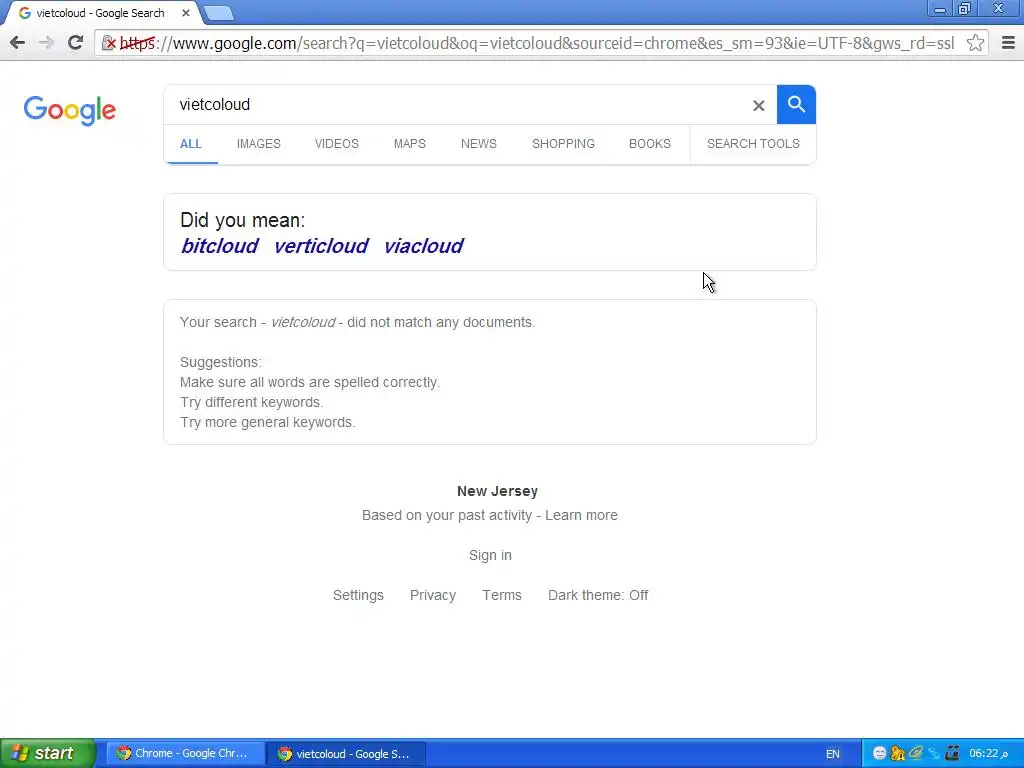
Task: Click the blue magnifier search button
Action: [x=796, y=104]
